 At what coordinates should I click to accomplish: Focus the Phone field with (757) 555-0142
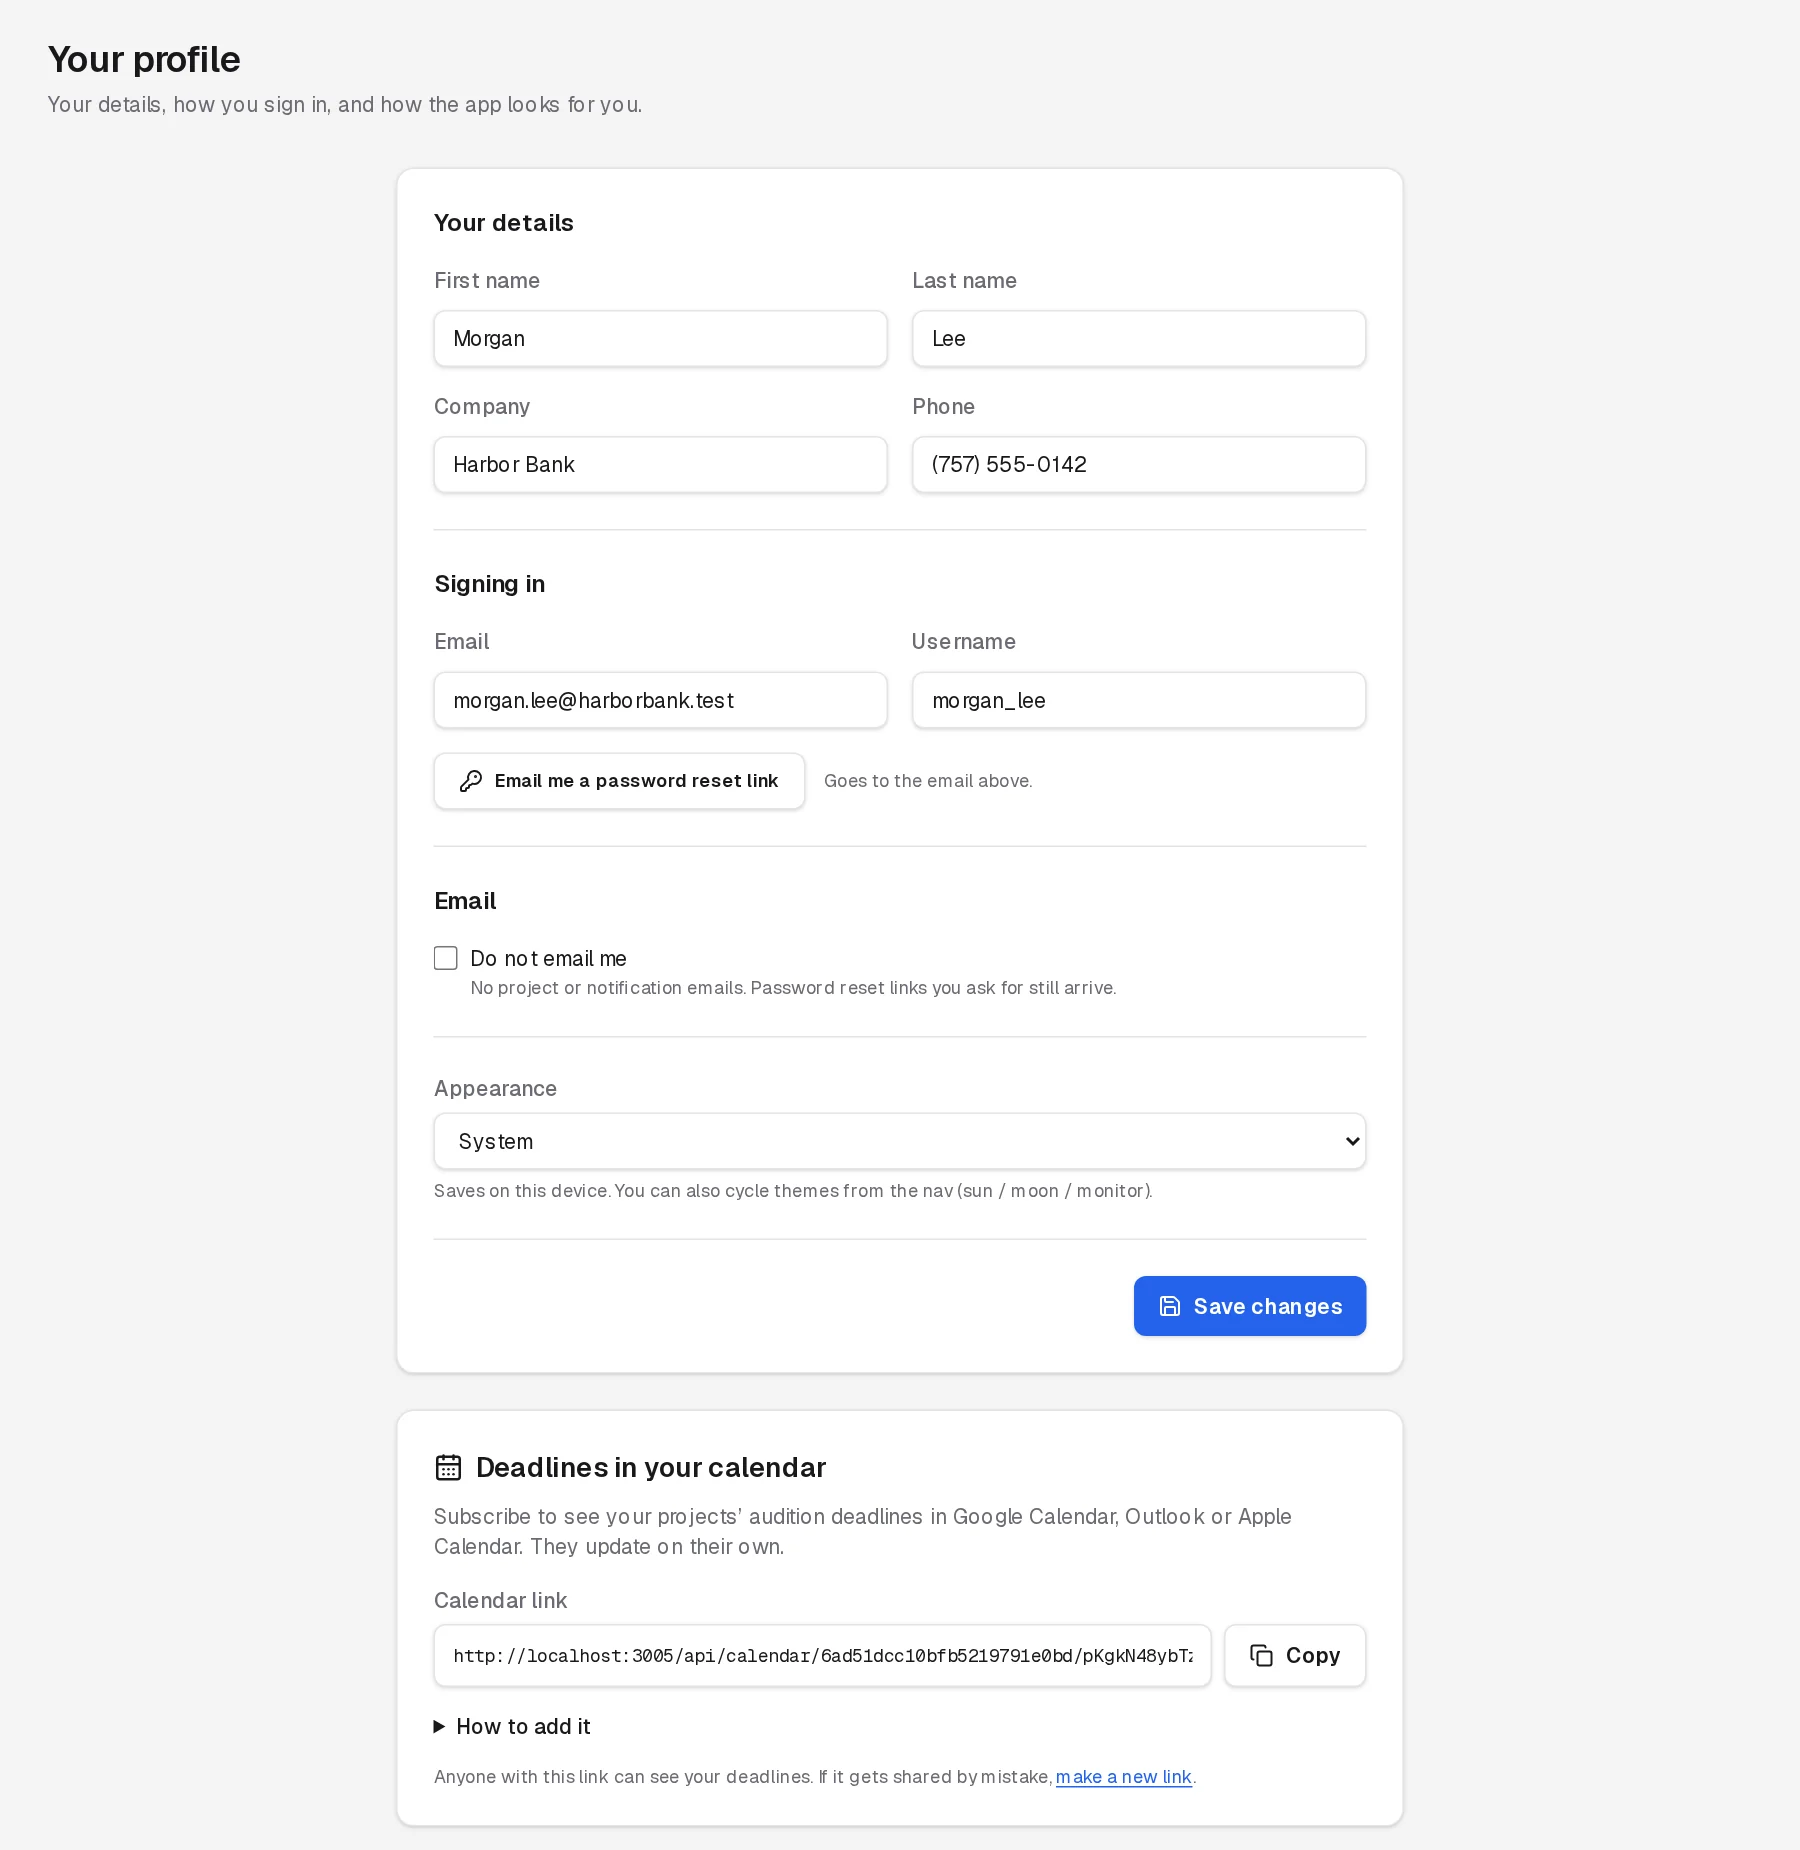pyautogui.click(x=1139, y=464)
